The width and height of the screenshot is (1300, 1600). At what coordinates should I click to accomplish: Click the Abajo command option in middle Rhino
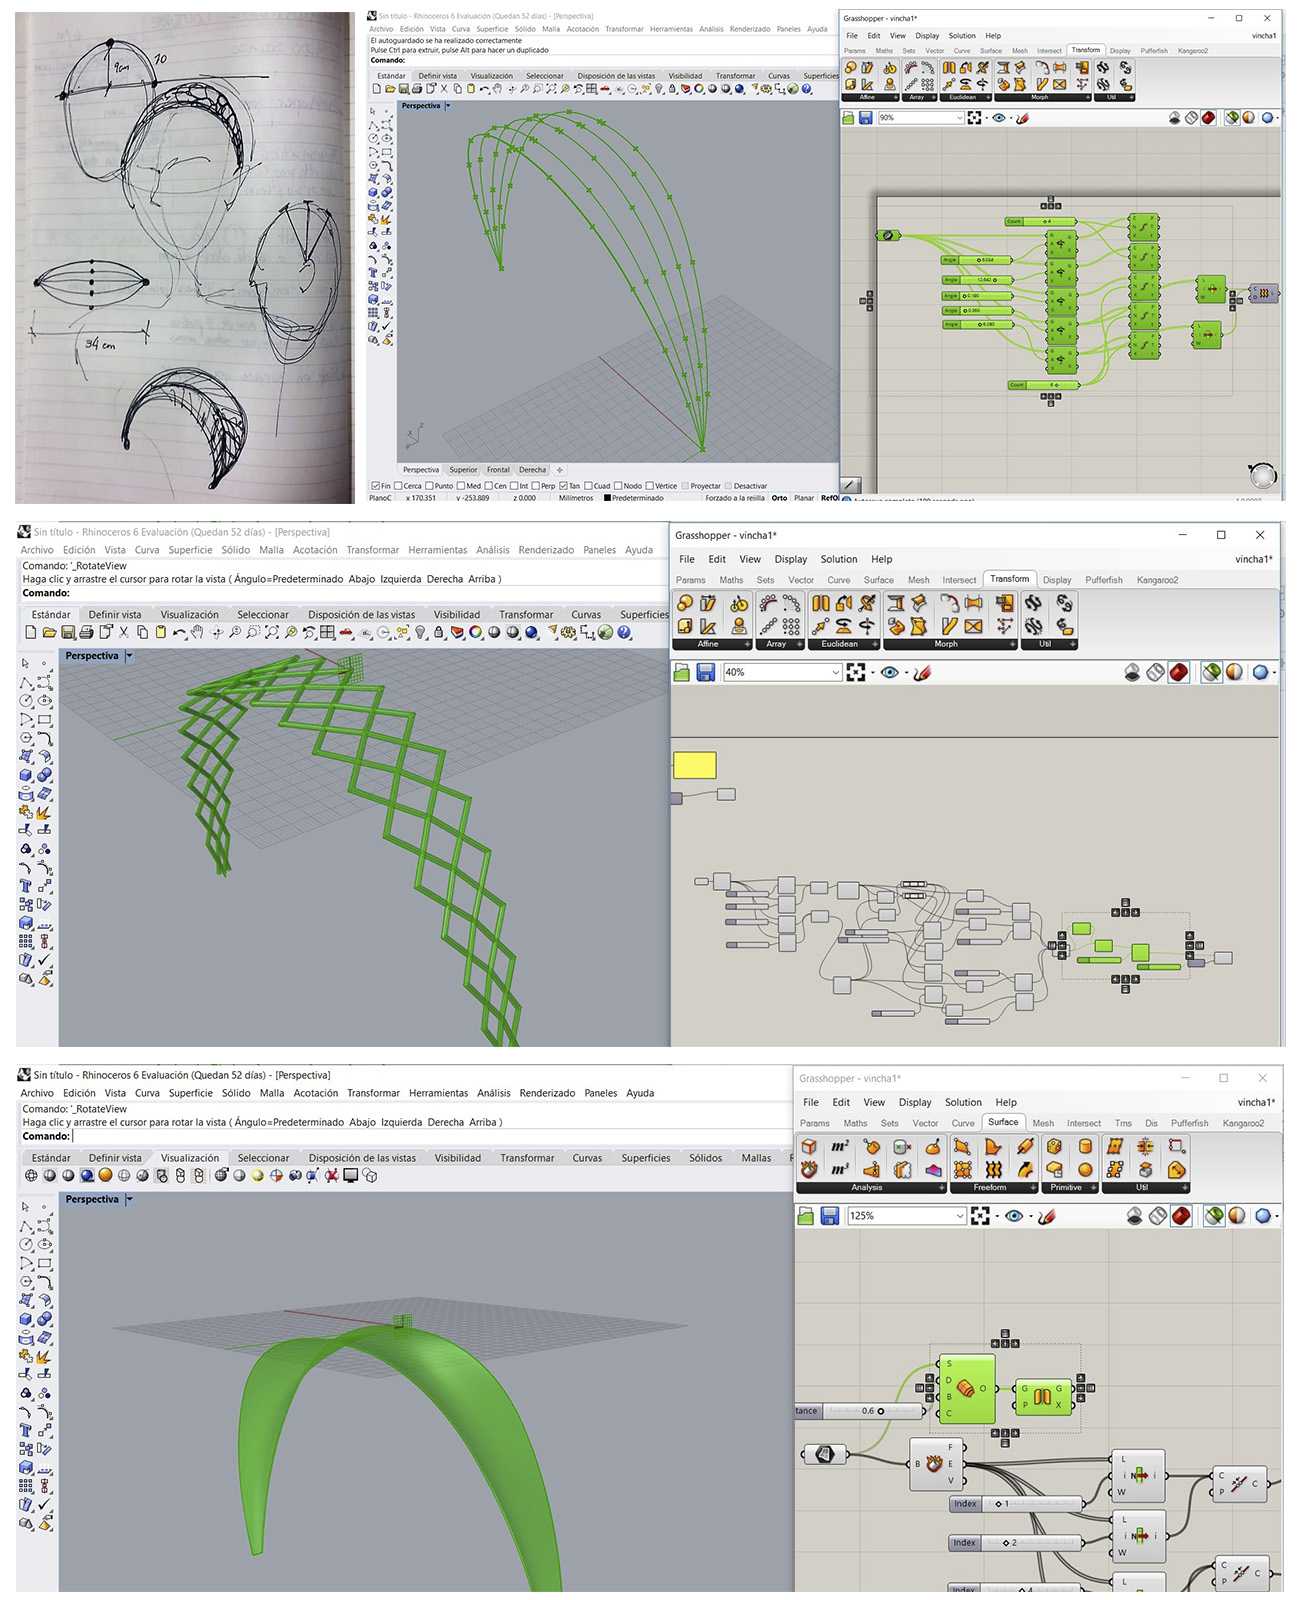click(x=362, y=579)
